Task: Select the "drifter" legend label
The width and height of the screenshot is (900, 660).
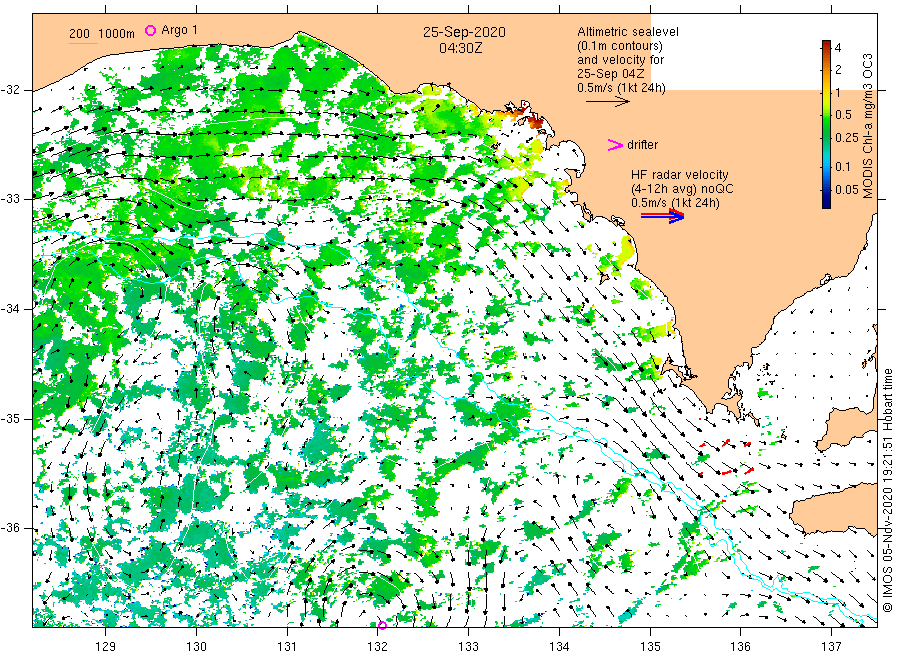Action: (x=642, y=145)
